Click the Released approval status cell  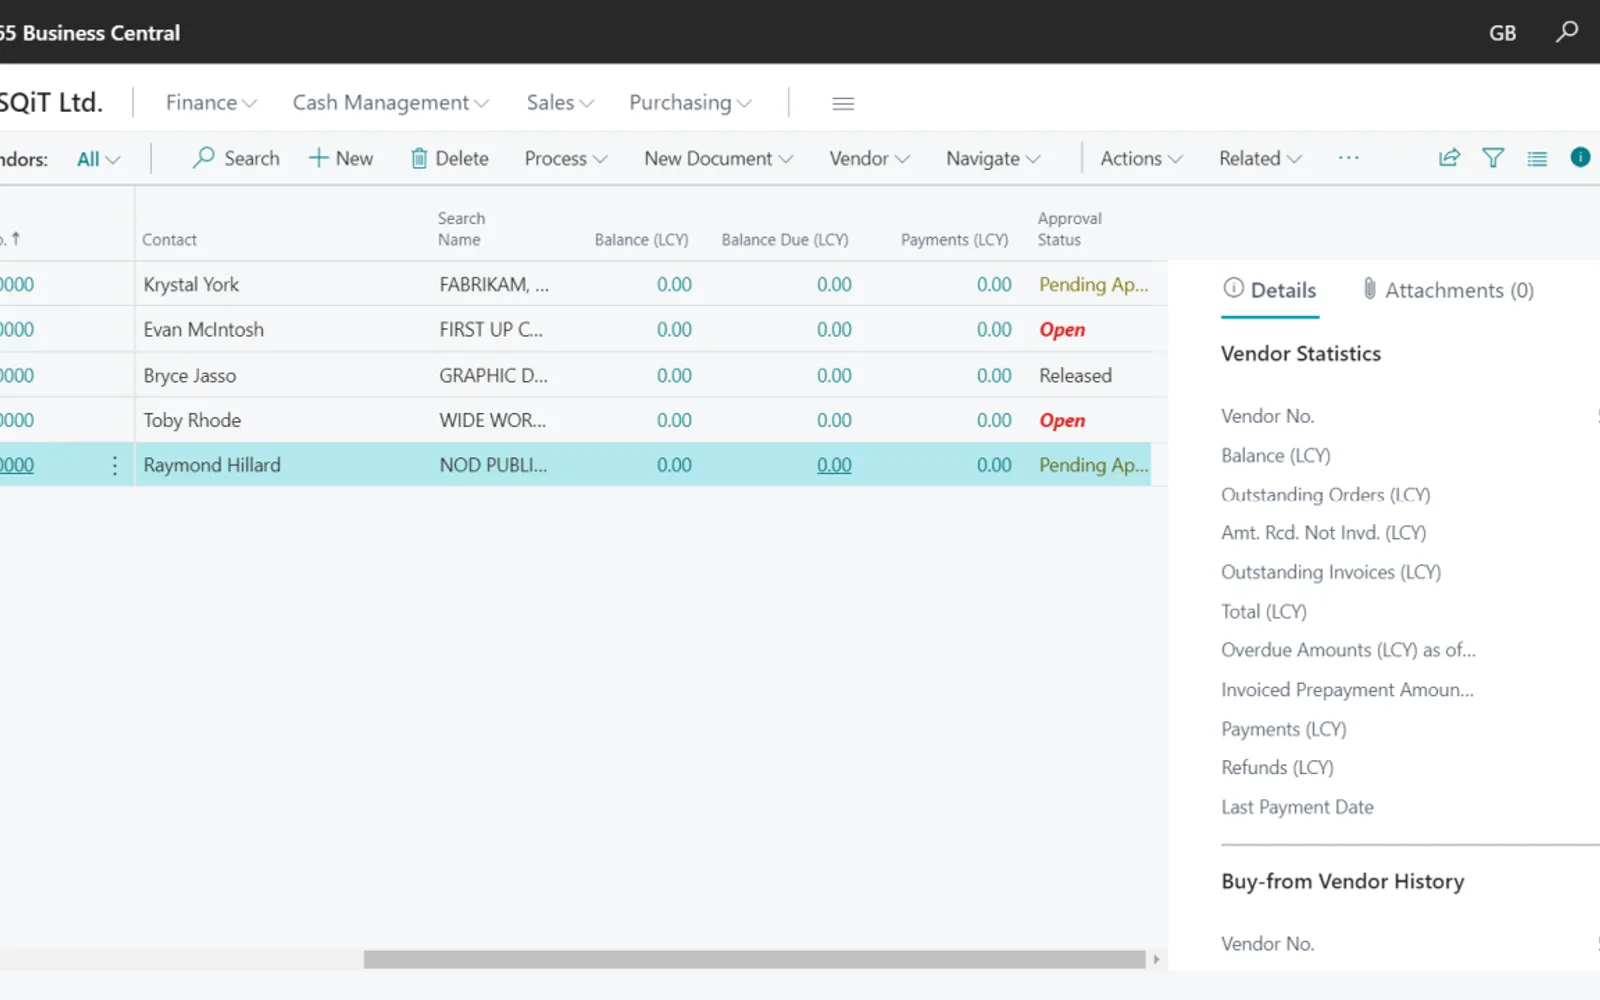pyautogui.click(x=1075, y=375)
